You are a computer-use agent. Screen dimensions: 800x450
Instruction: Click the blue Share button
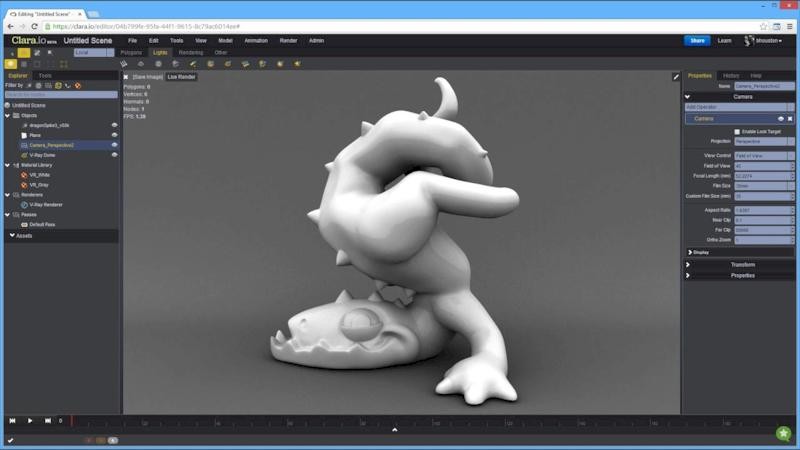[697, 41]
